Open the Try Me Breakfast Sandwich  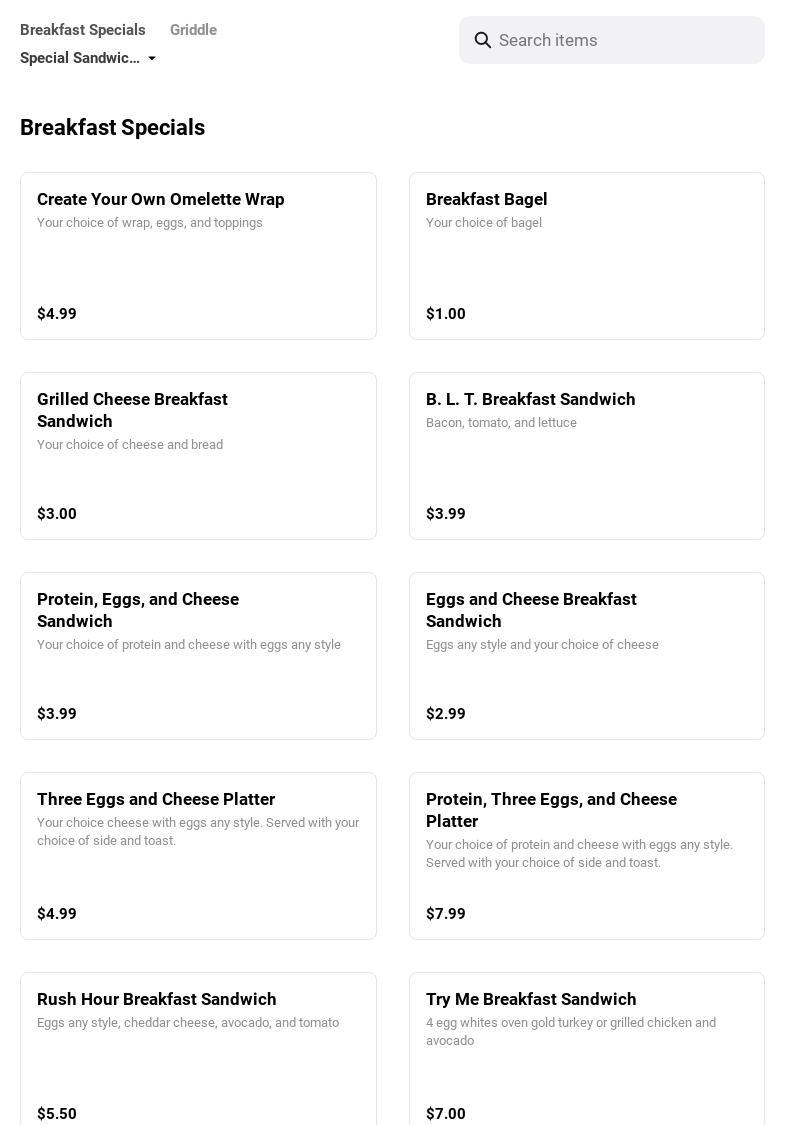point(586,1050)
